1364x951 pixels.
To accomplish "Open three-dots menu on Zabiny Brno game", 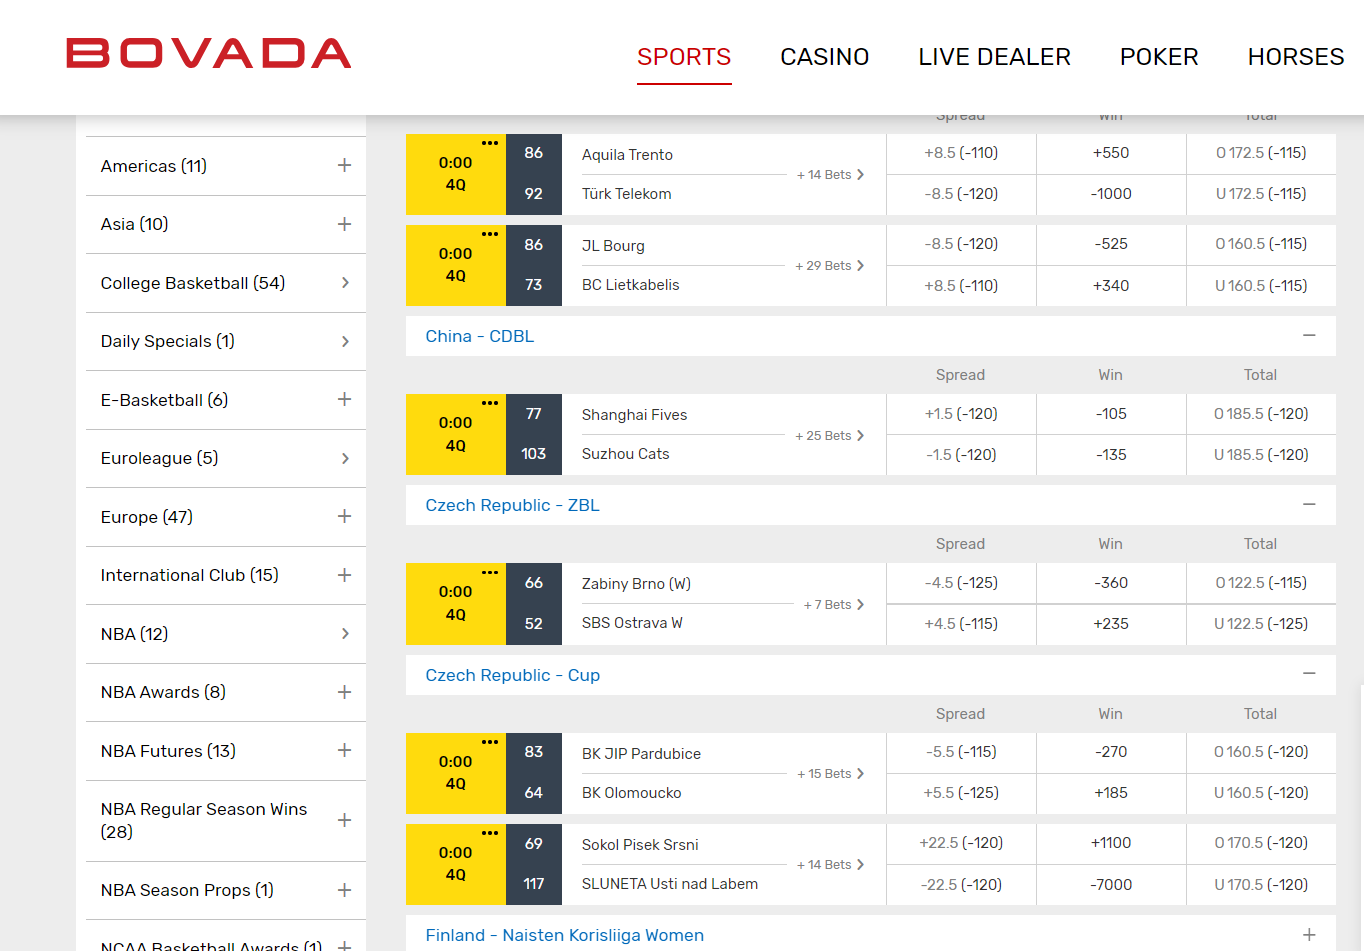I will pyautogui.click(x=489, y=572).
